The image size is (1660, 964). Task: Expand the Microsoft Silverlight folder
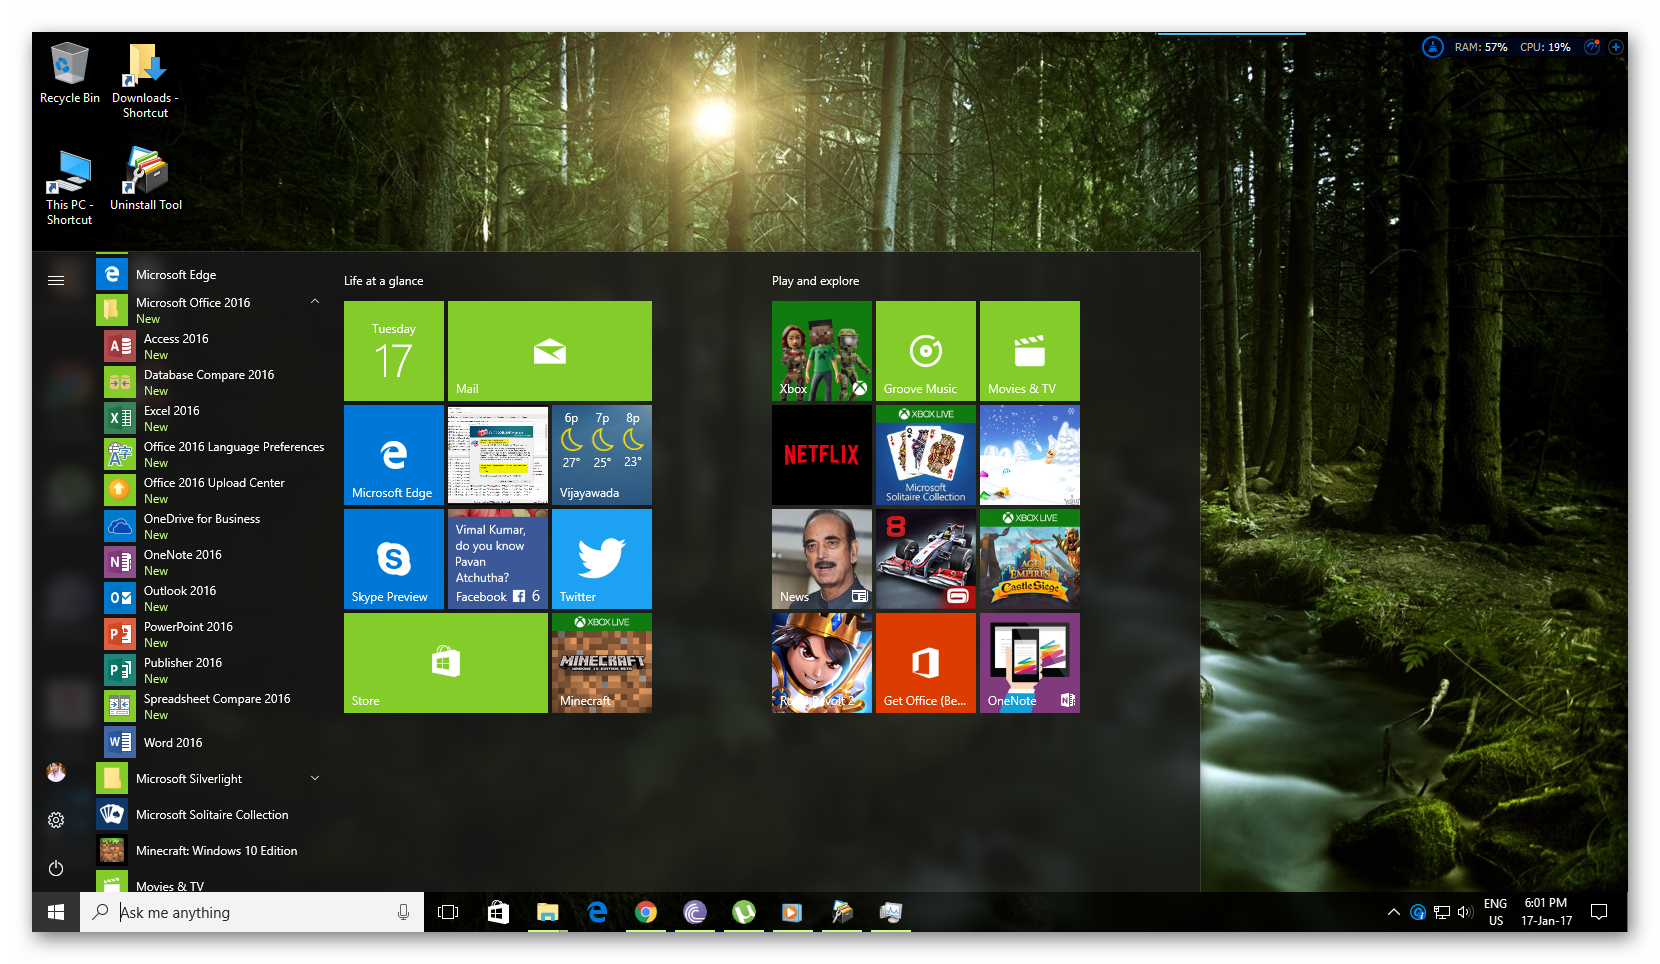click(x=315, y=778)
